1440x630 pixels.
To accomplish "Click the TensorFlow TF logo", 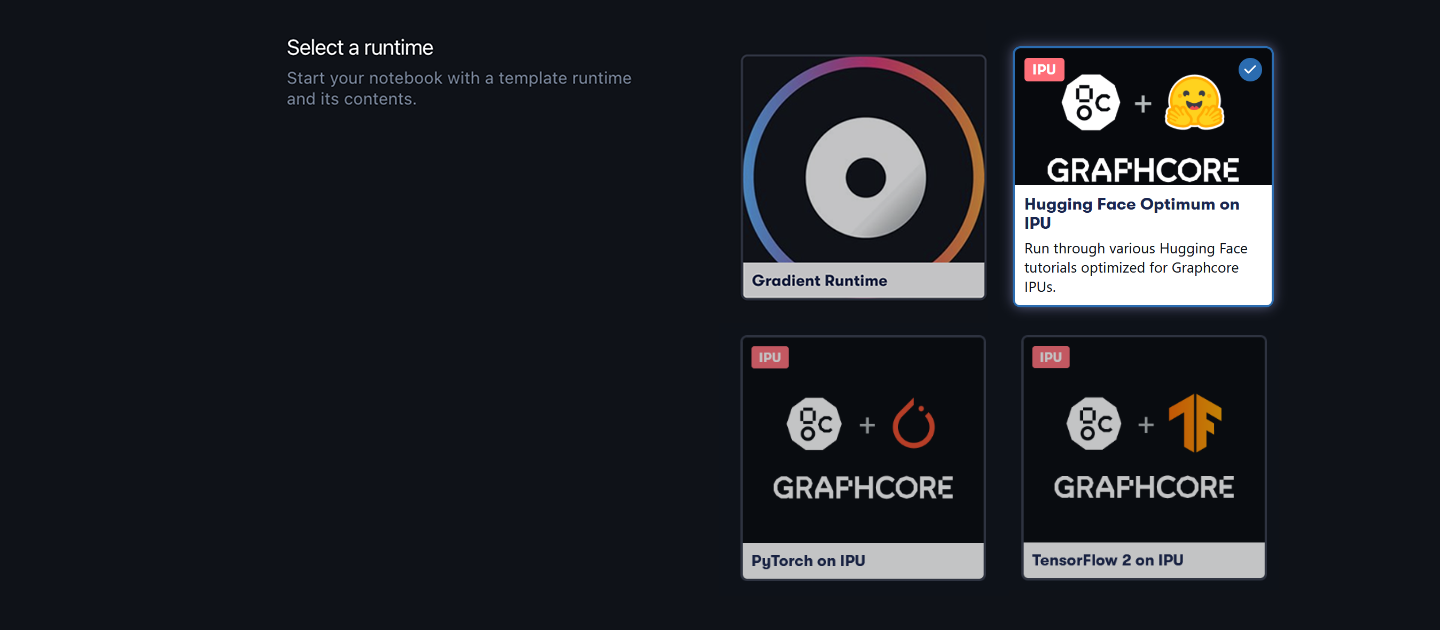I will pos(1195,424).
